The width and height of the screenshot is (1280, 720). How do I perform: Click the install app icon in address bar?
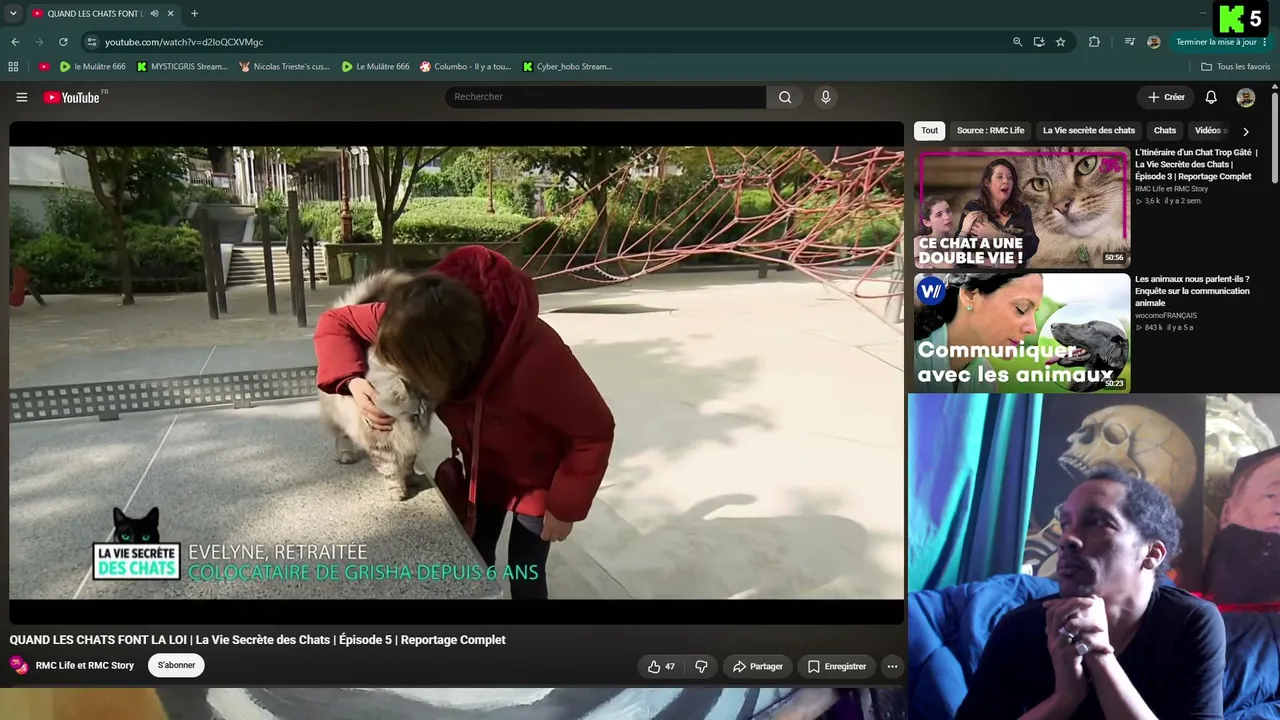1039,42
